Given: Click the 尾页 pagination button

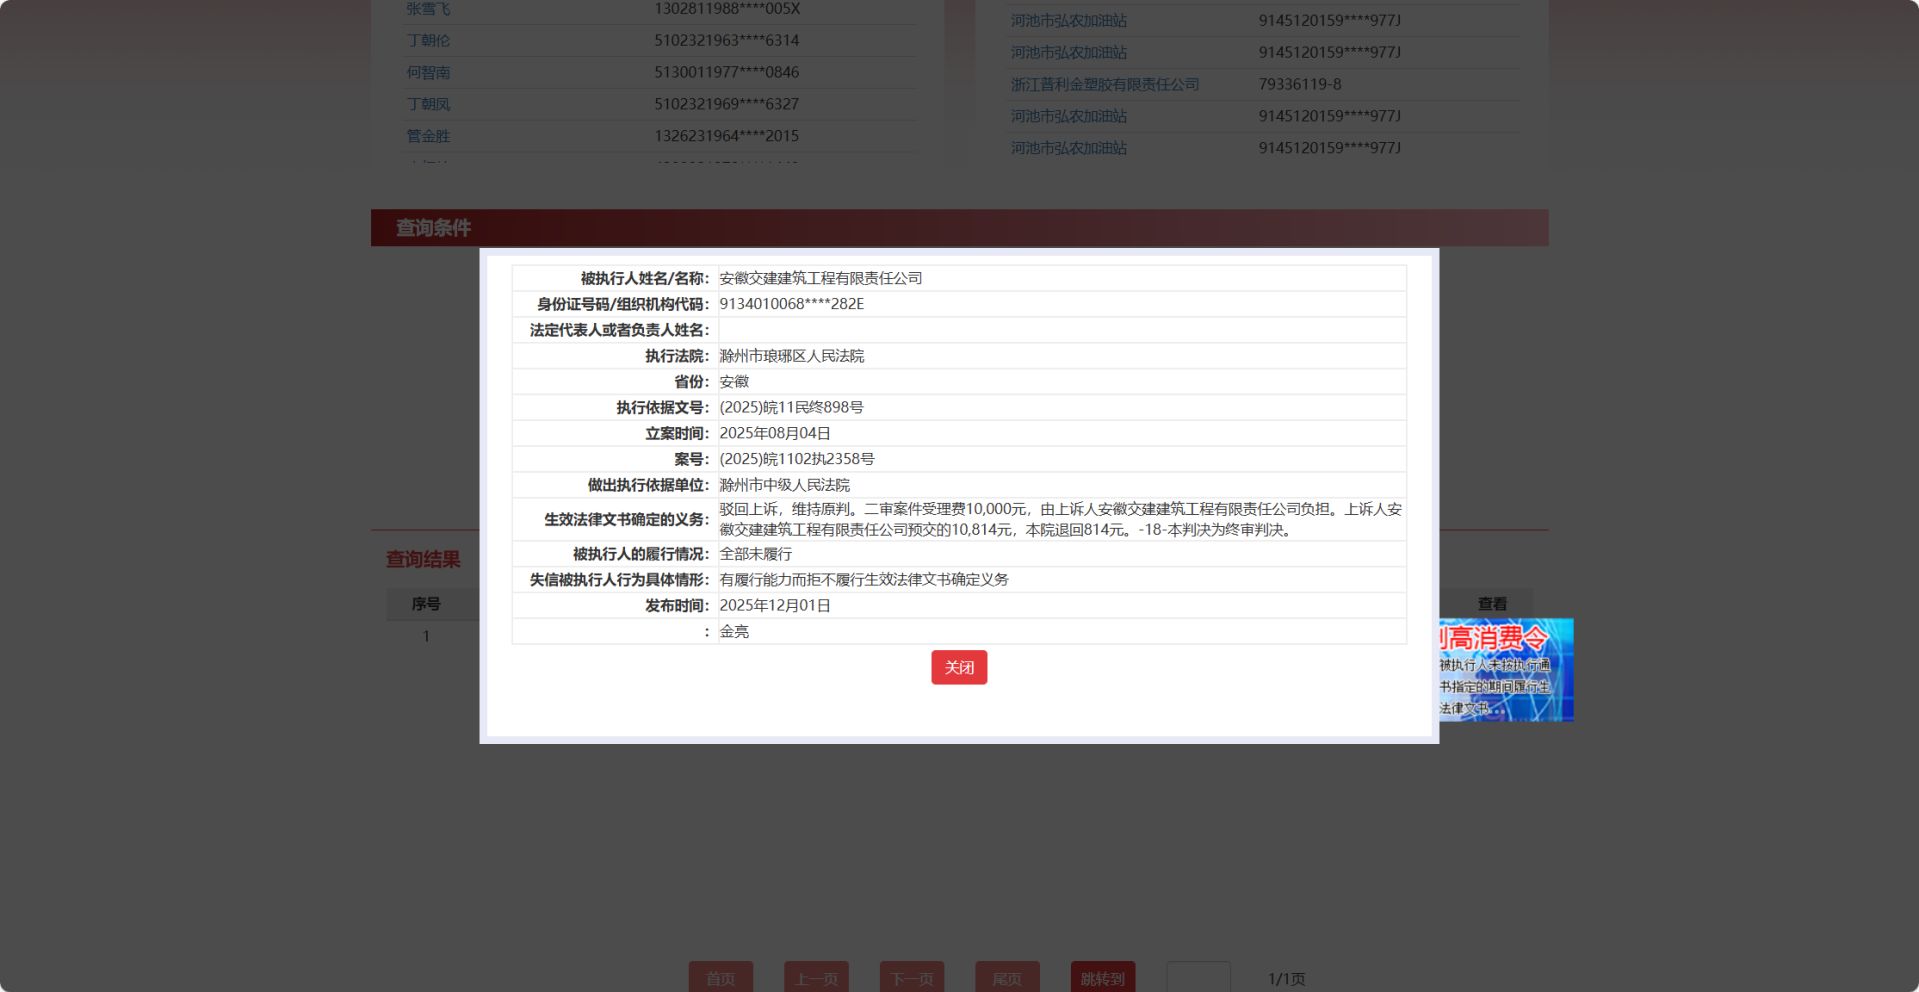Looking at the screenshot, I should [x=1006, y=977].
